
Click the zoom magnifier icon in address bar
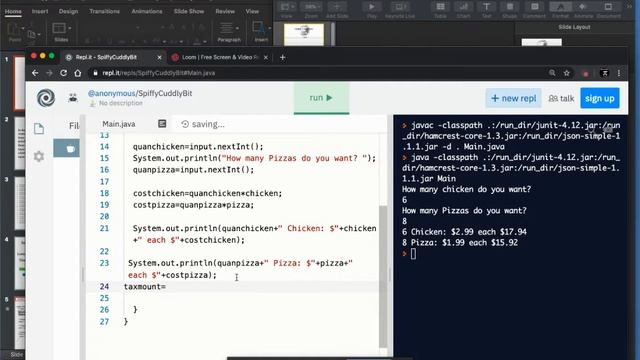coord(552,73)
